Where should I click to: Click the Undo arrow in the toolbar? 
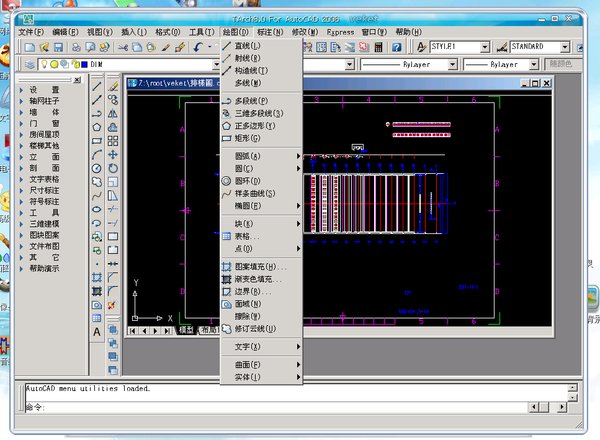(200, 47)
